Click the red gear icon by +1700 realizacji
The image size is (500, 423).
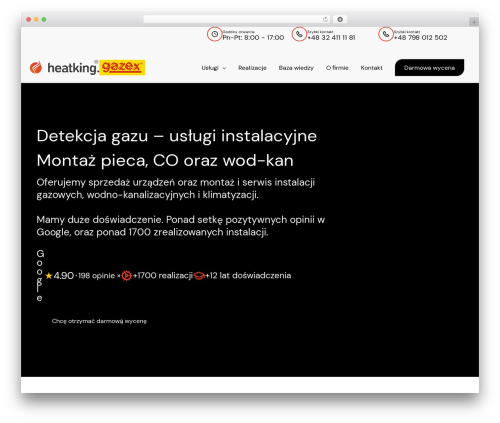click(126, 276)
